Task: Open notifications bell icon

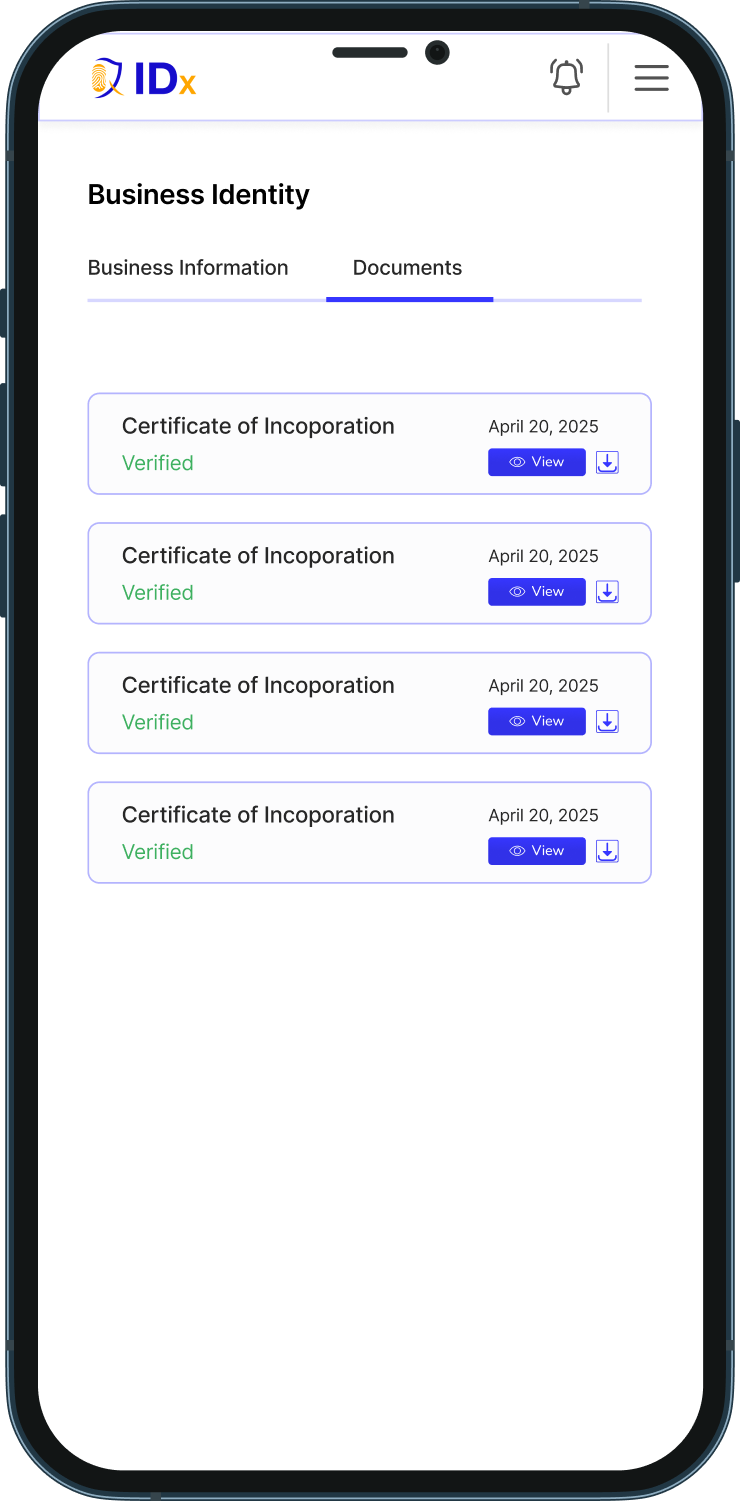Action: 566,77
